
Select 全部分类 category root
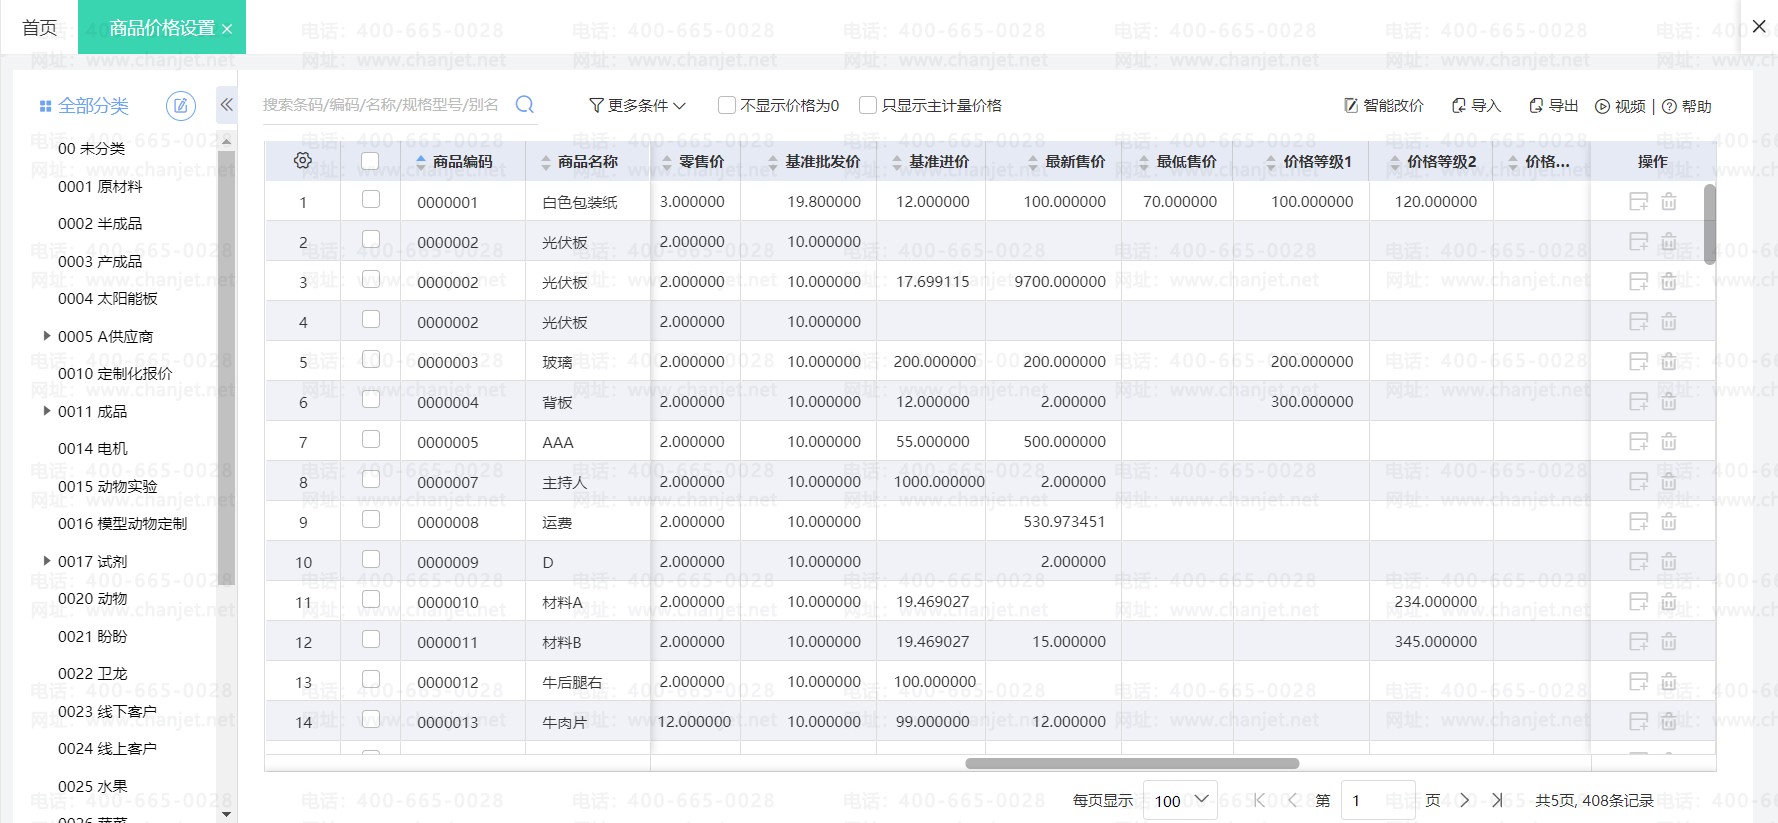tap(93, 105)
